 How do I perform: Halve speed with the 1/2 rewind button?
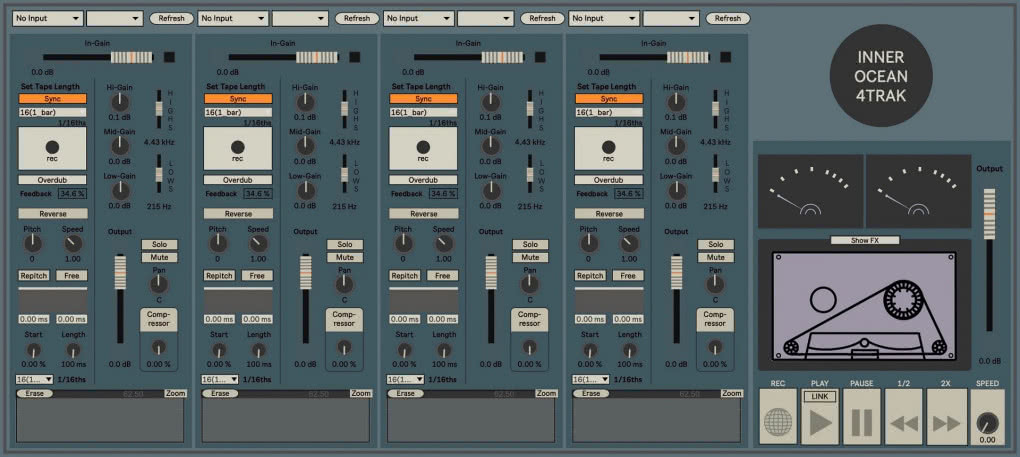904,417
